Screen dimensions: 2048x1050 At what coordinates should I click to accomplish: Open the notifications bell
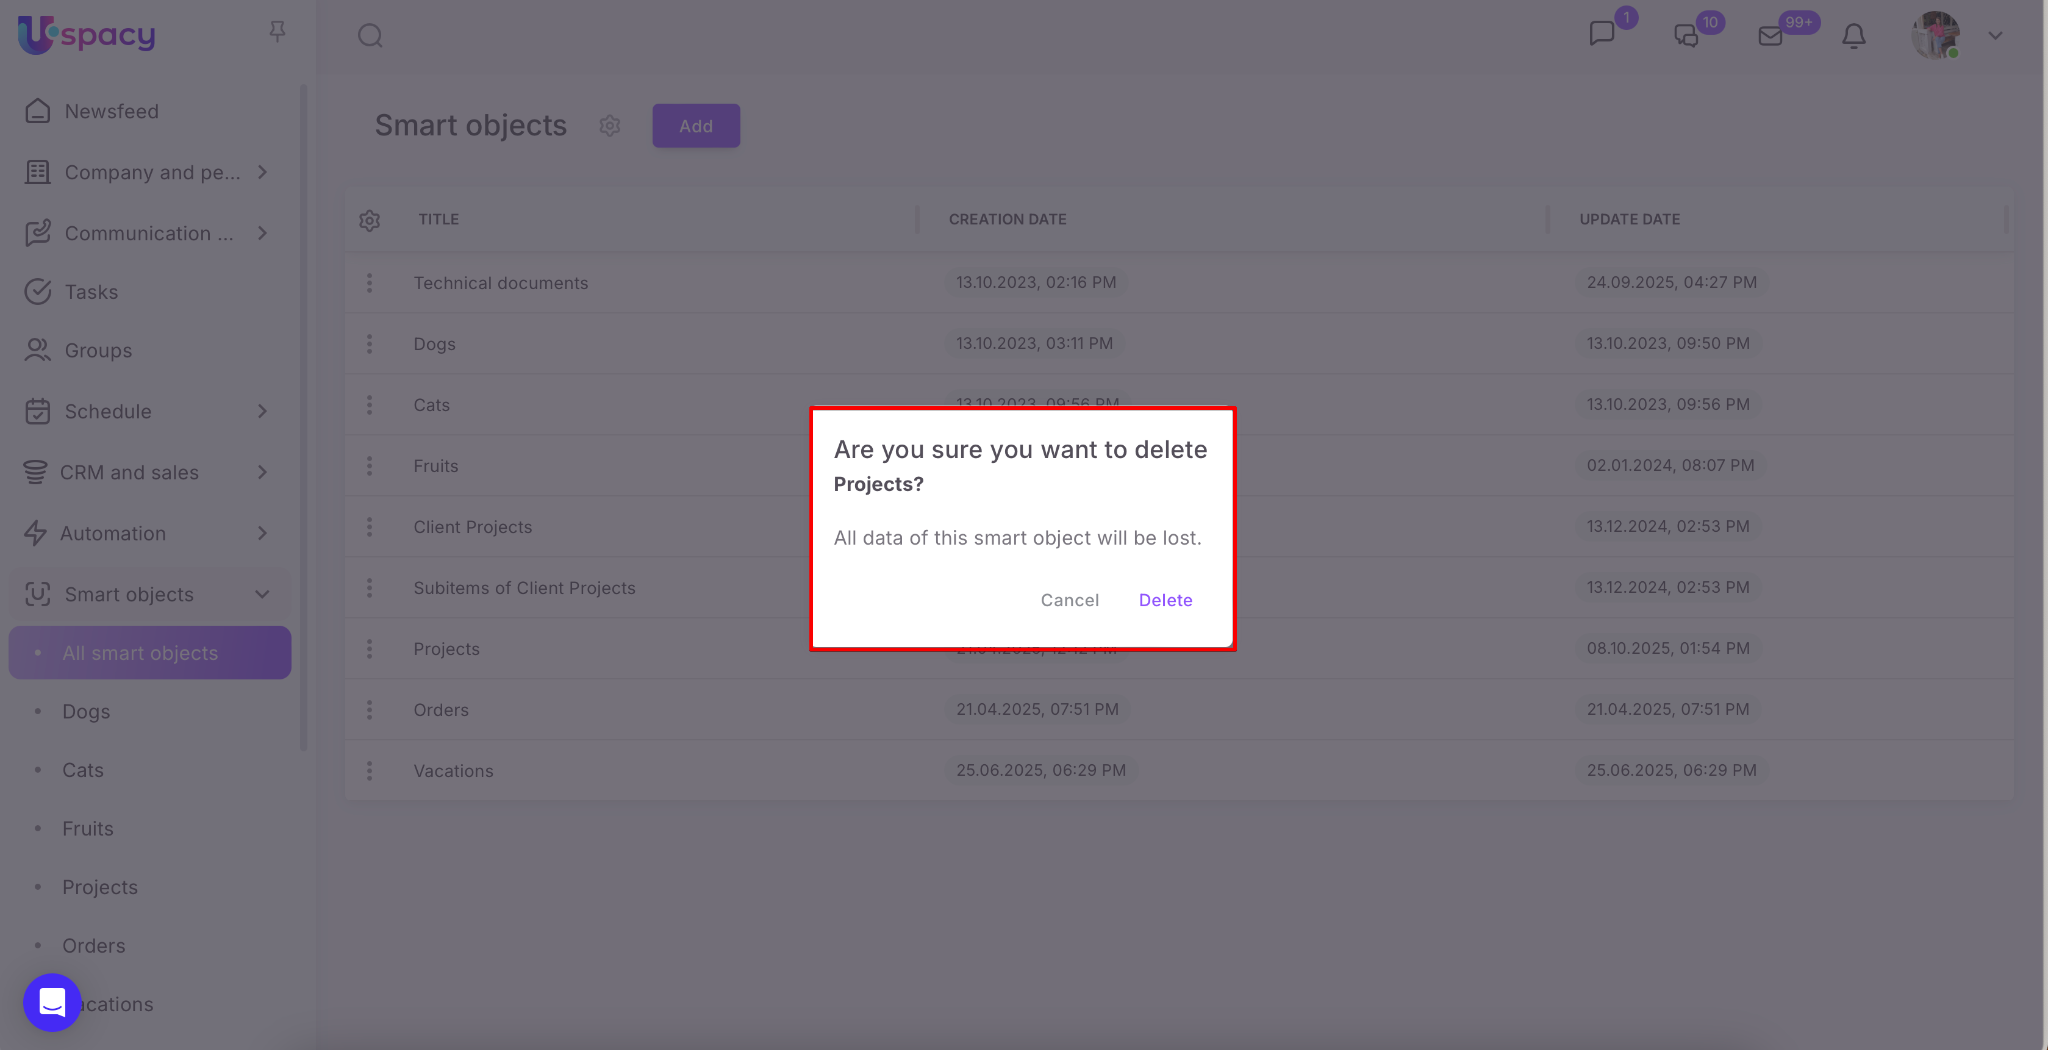pyautogui.click(x=1853, y=36)
